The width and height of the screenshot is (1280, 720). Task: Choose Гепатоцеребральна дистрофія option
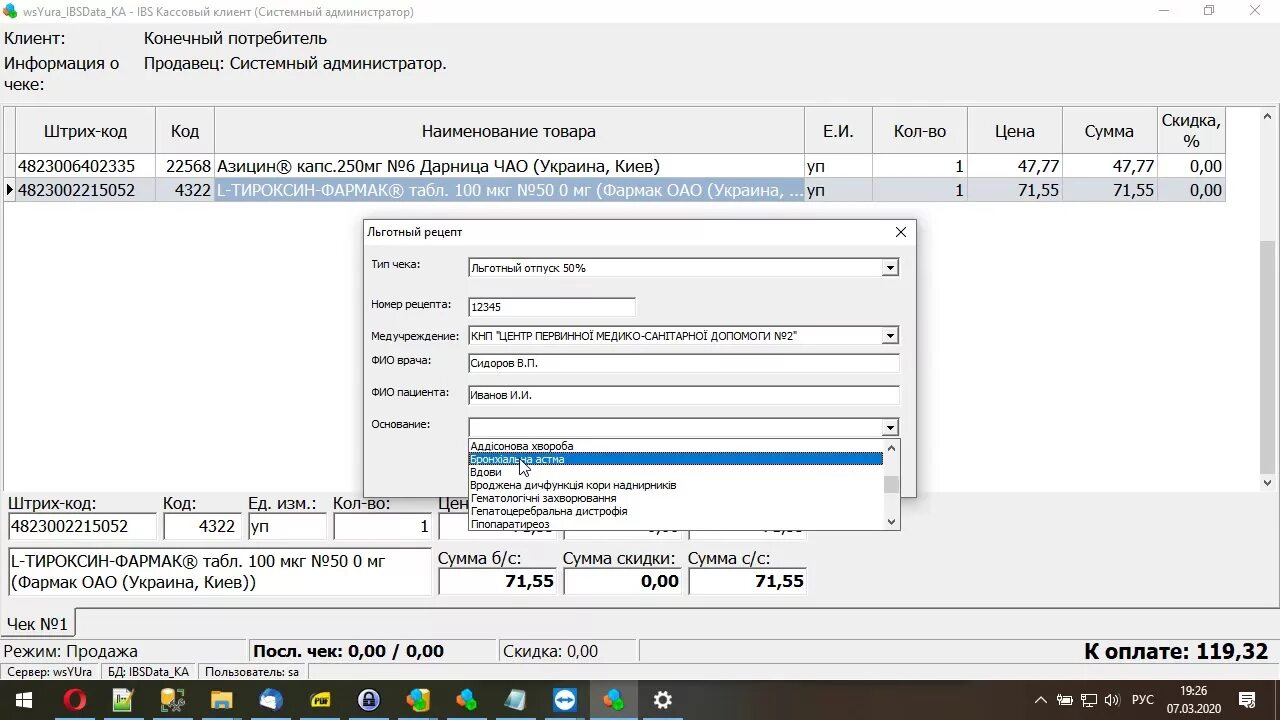[x=676, y=511]
